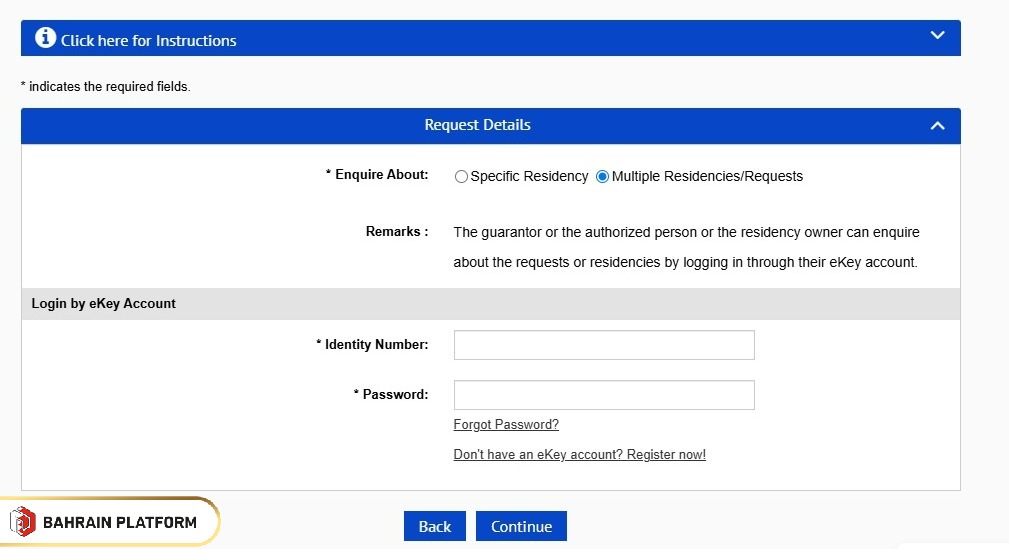Focus the Password input field
This screenshot has width=1009, height=549.
click(x=604, y=395)
